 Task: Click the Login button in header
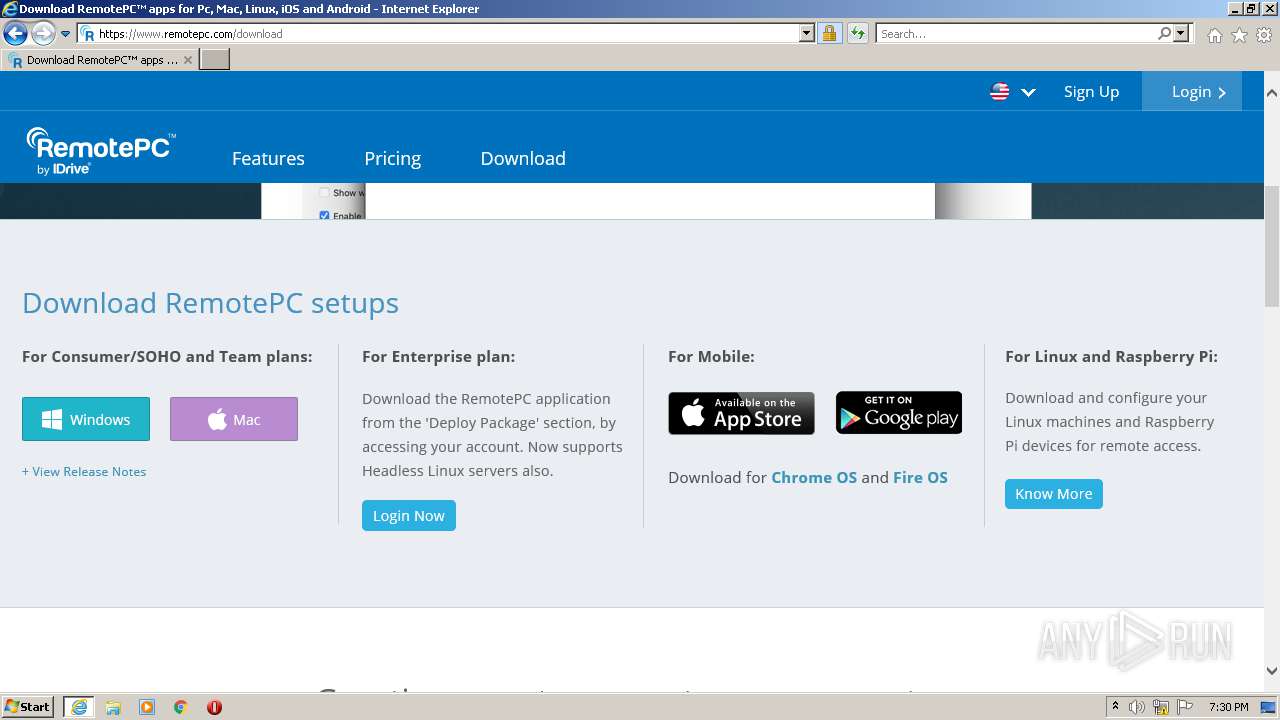(x=1192, y=92)
